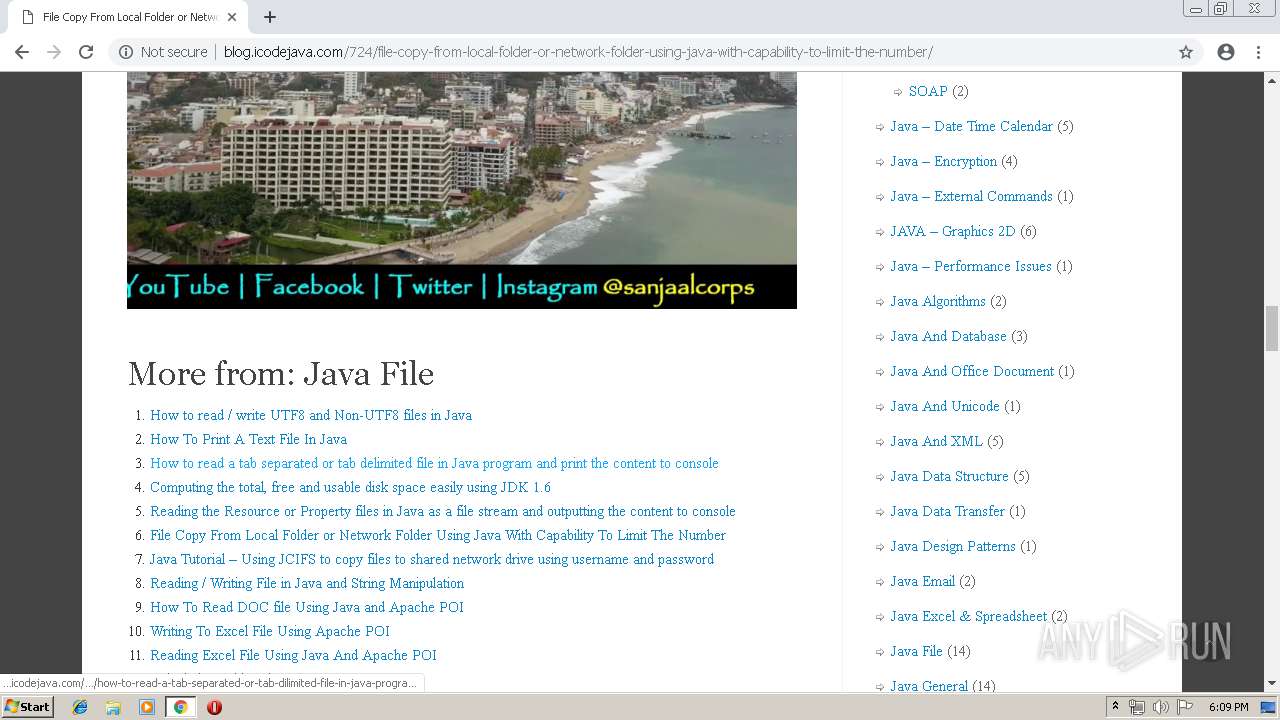Open JAVA – Graphics 2D category

coord(953,231)
